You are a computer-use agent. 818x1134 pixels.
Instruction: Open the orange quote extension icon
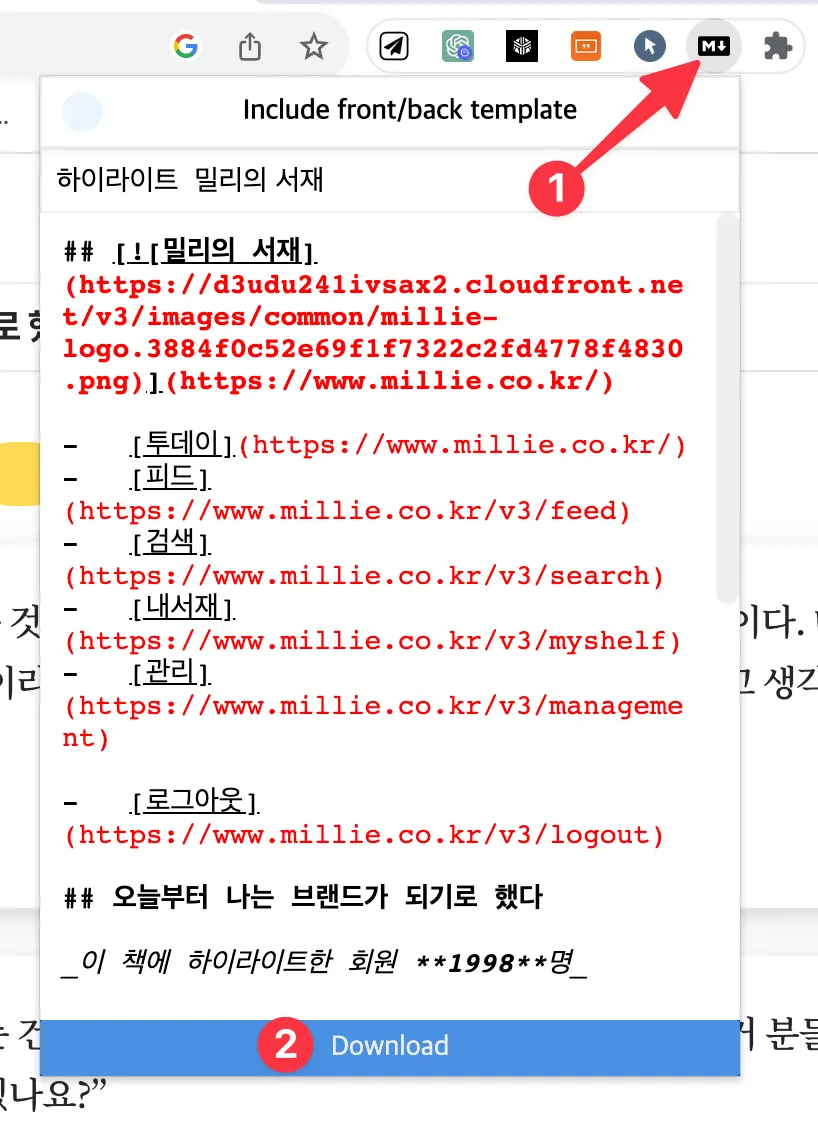pyautogui.click(x=585, y=46)
